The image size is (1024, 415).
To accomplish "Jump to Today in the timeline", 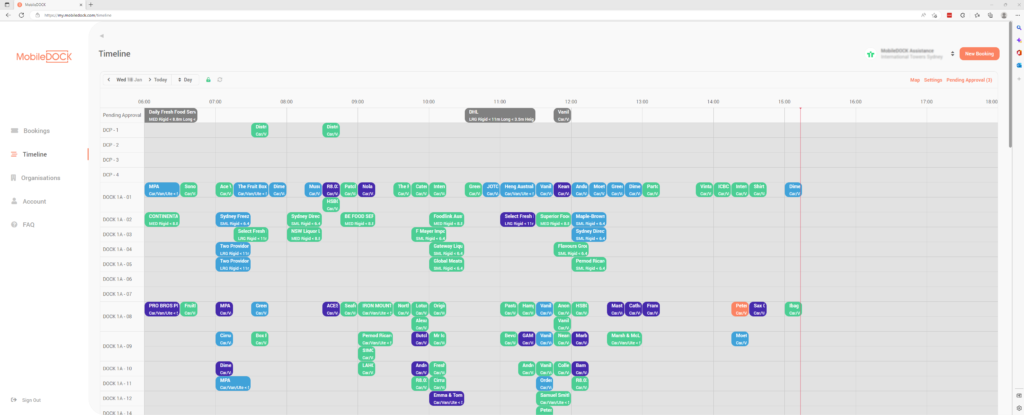I will pos(161,80).
